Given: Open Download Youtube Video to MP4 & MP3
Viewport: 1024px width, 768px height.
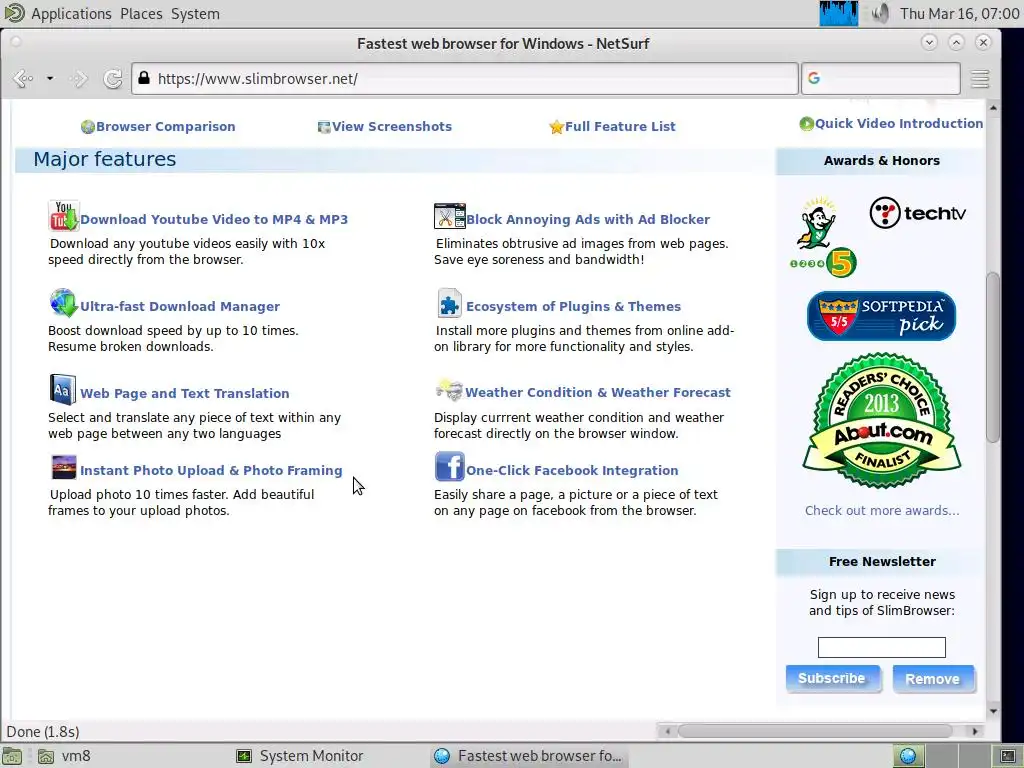Looking at the screenshot, I should pos(214,219).
